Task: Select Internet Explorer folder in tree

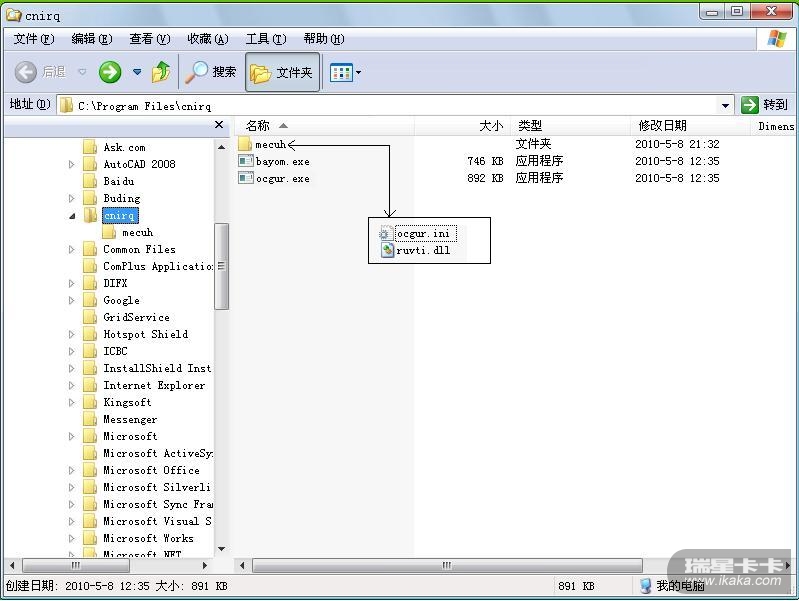Action: coord(154,385)
